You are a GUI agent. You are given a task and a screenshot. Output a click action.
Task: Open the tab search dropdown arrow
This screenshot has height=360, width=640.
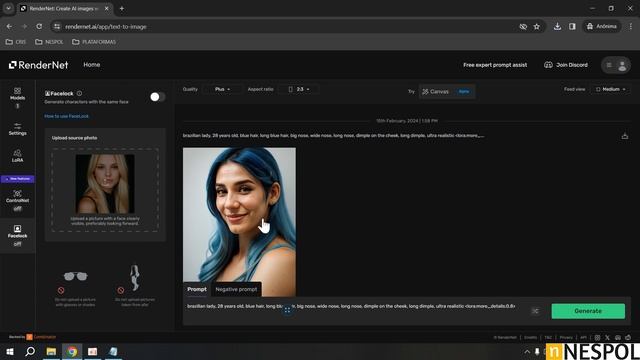coord(8,8)
